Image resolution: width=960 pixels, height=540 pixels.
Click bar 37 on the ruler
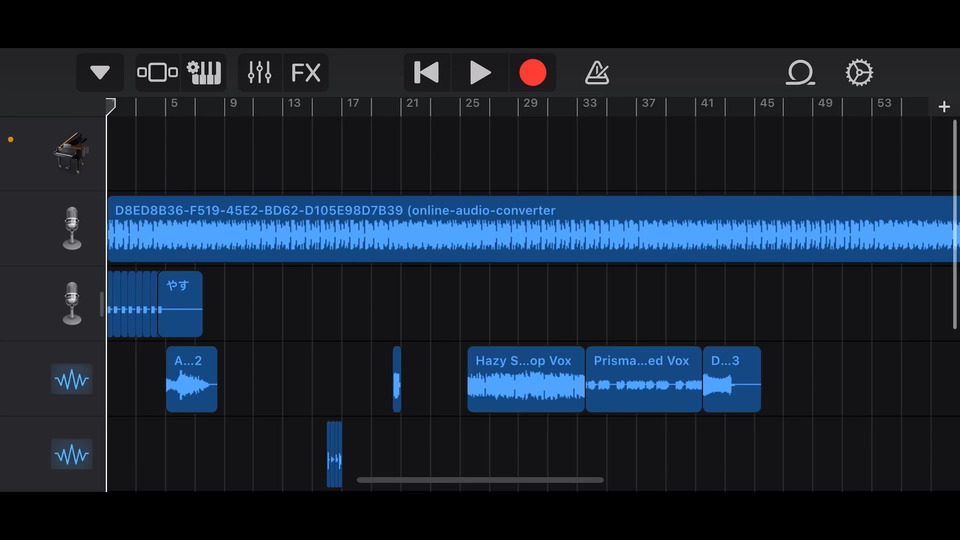pyautogui.click(x=648, y=103)
